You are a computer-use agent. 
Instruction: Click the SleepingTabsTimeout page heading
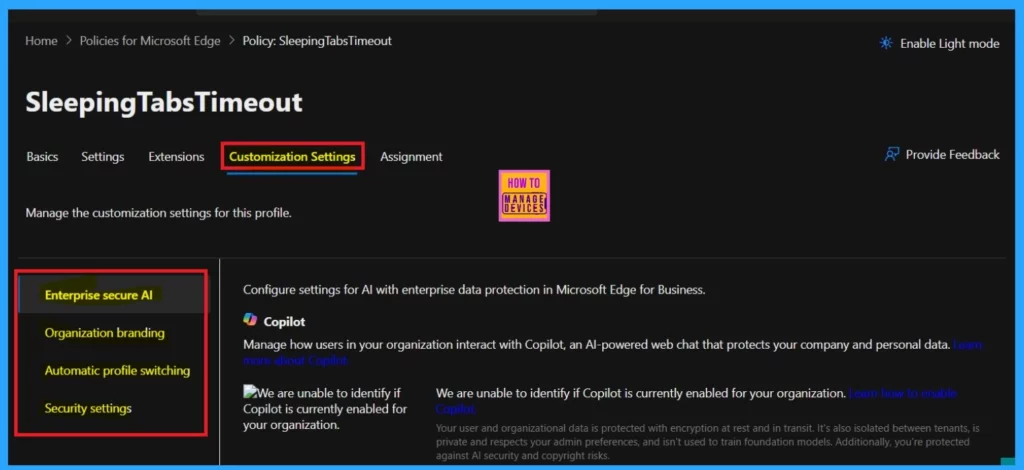(164, 102)
